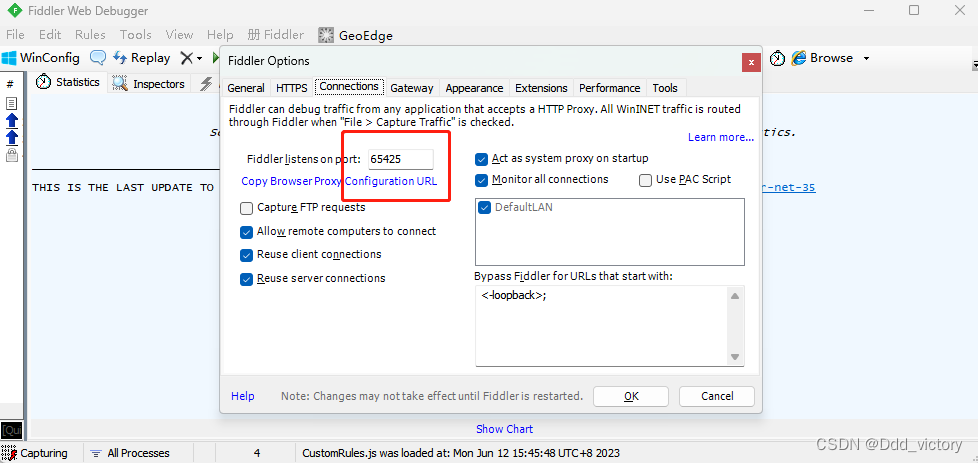Image resolution: width=978 pixels, height=463 pixels.
Task: Click the lightning bolt tab icon
Action: (206, 84)
